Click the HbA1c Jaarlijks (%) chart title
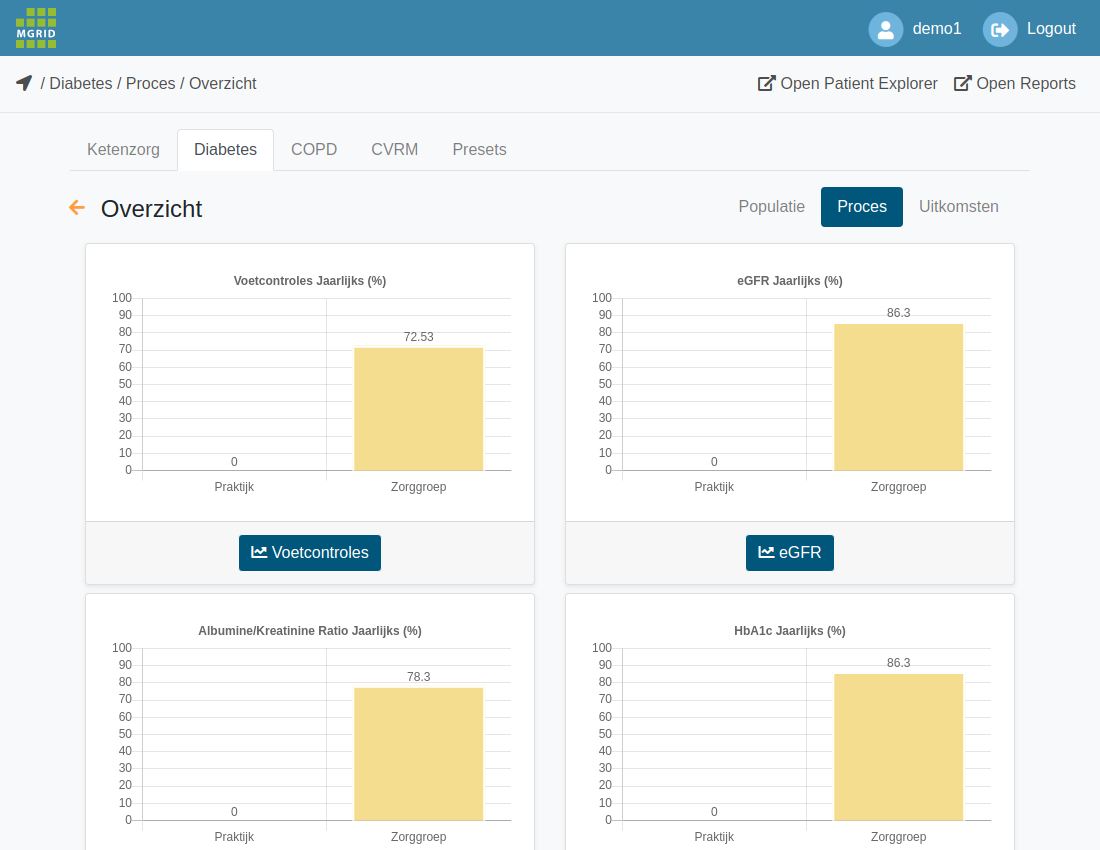The height and width of the screenshot is (850, 1100). click(x=789, y=630)
